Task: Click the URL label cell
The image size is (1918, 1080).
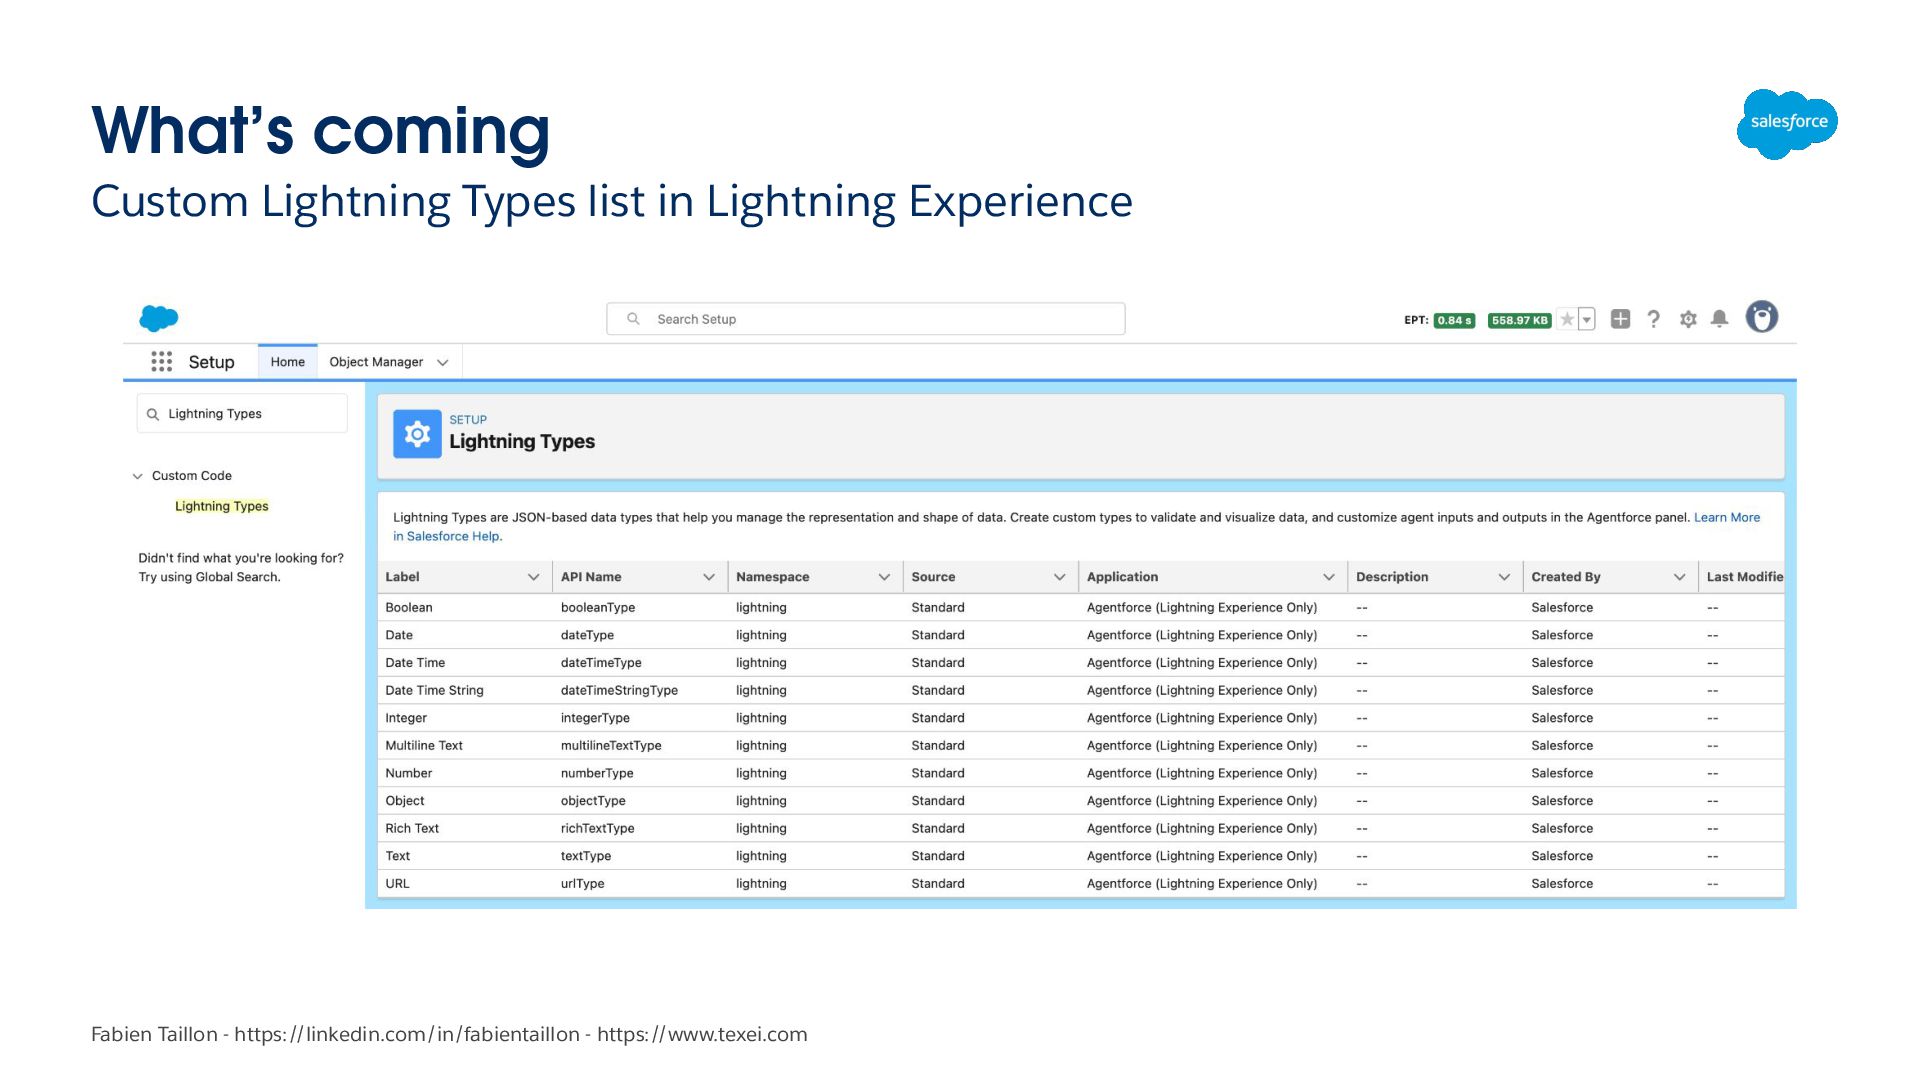Action: [x=397, y=883]
